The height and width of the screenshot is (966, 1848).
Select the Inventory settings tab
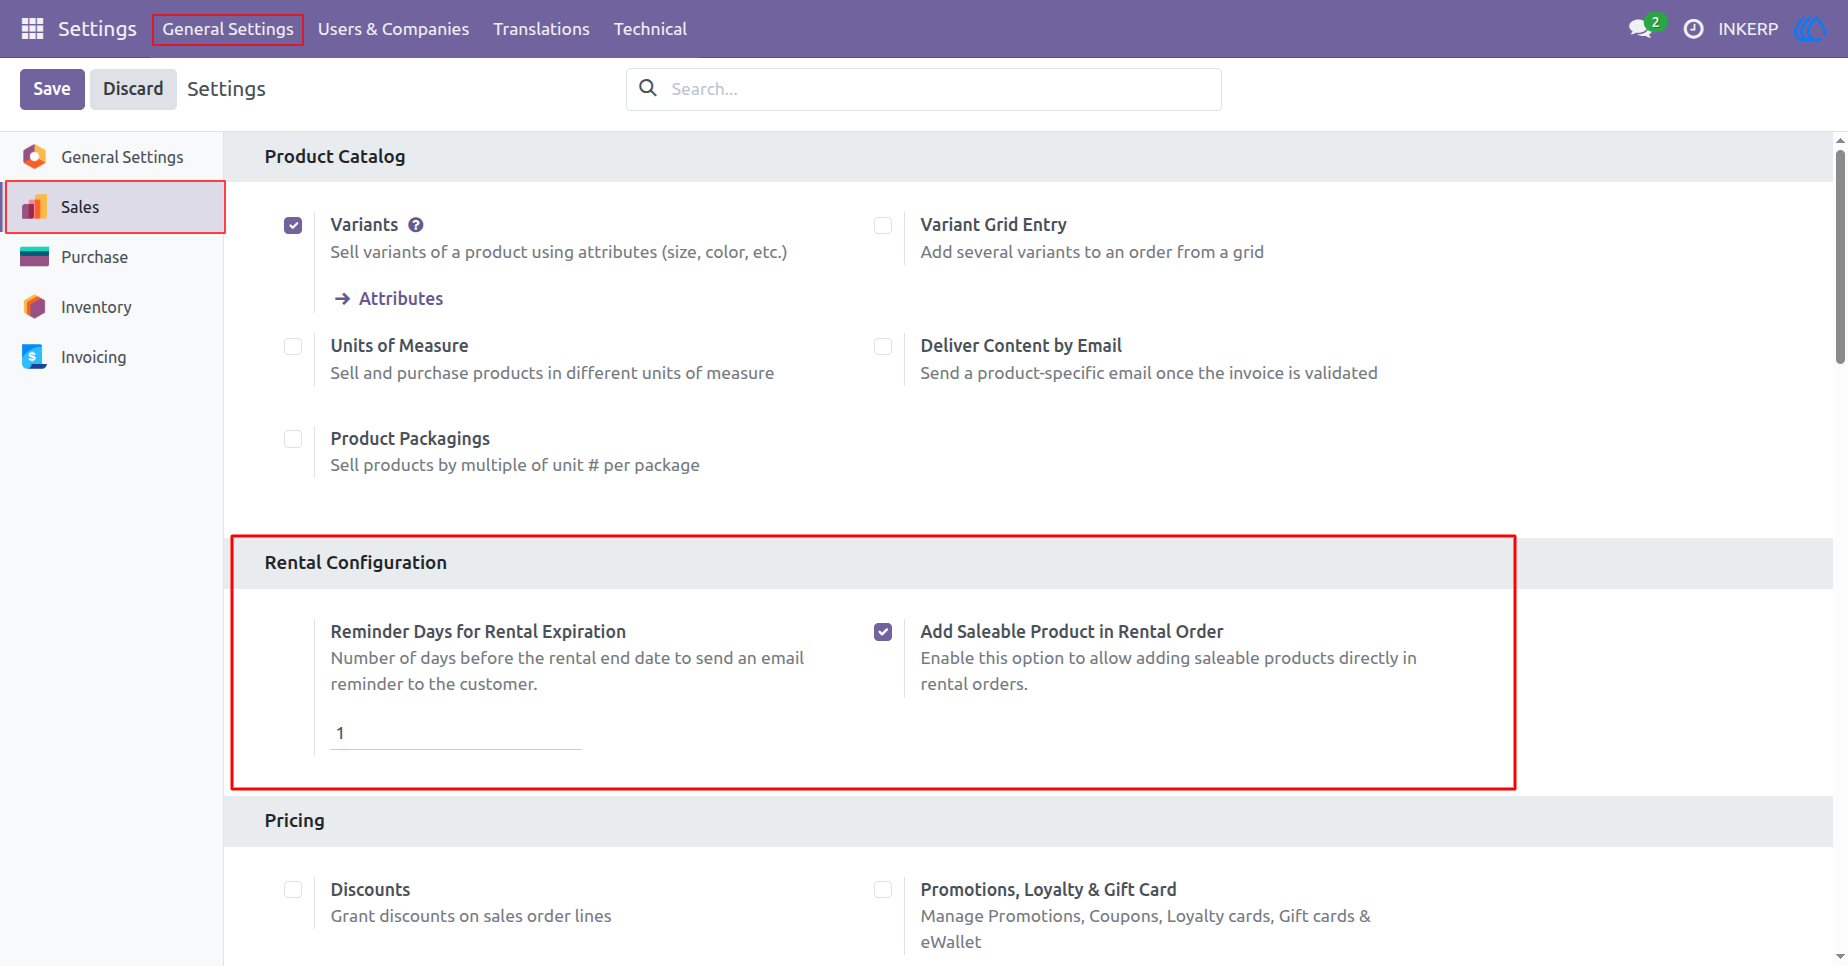(x=112, y=307)
